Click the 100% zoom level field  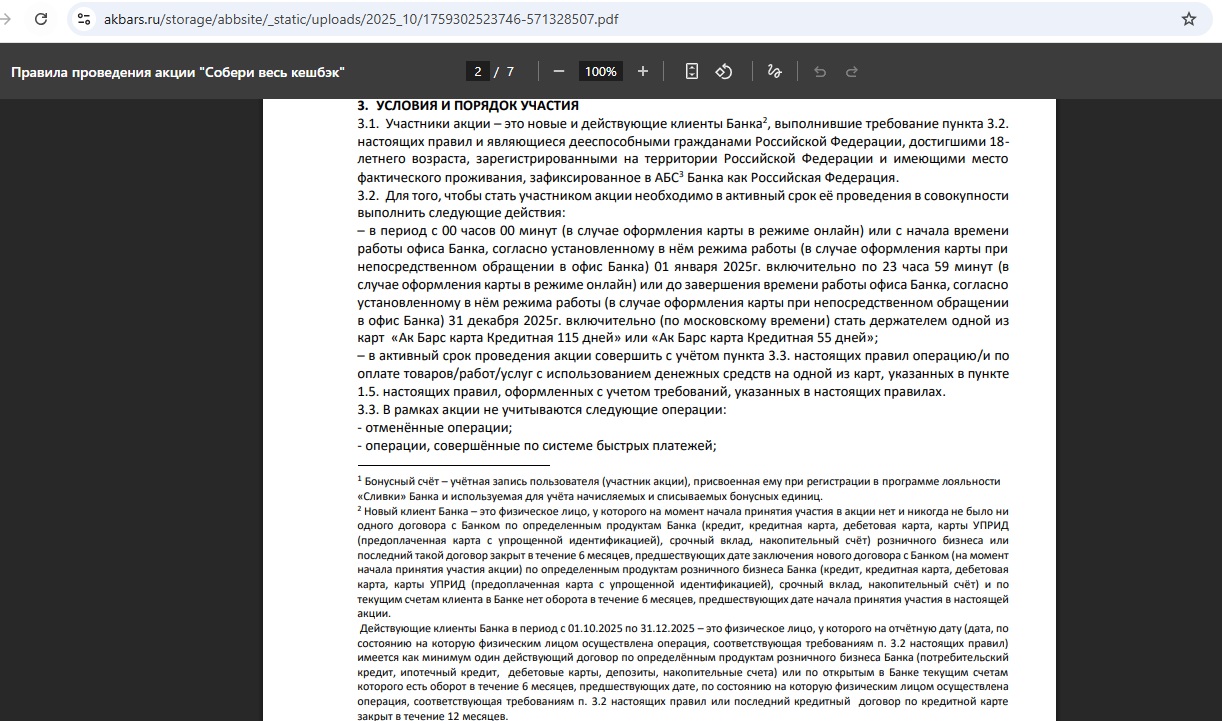point(601,72)
